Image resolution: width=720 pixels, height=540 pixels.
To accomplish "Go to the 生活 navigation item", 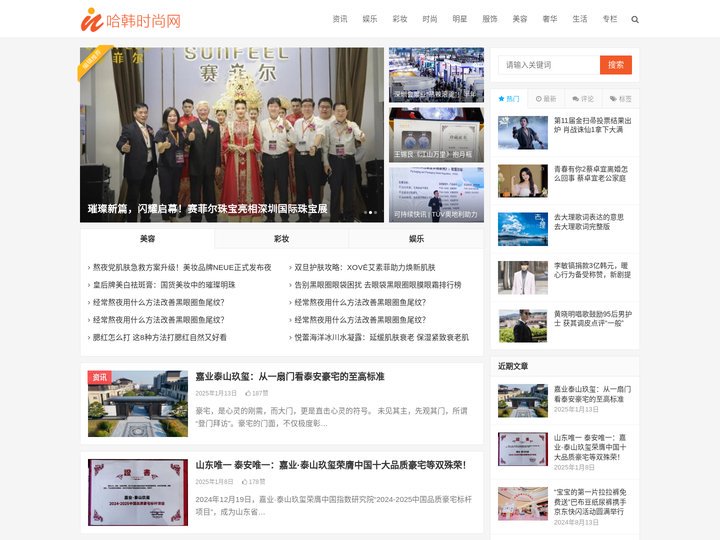I will [580, 19].
